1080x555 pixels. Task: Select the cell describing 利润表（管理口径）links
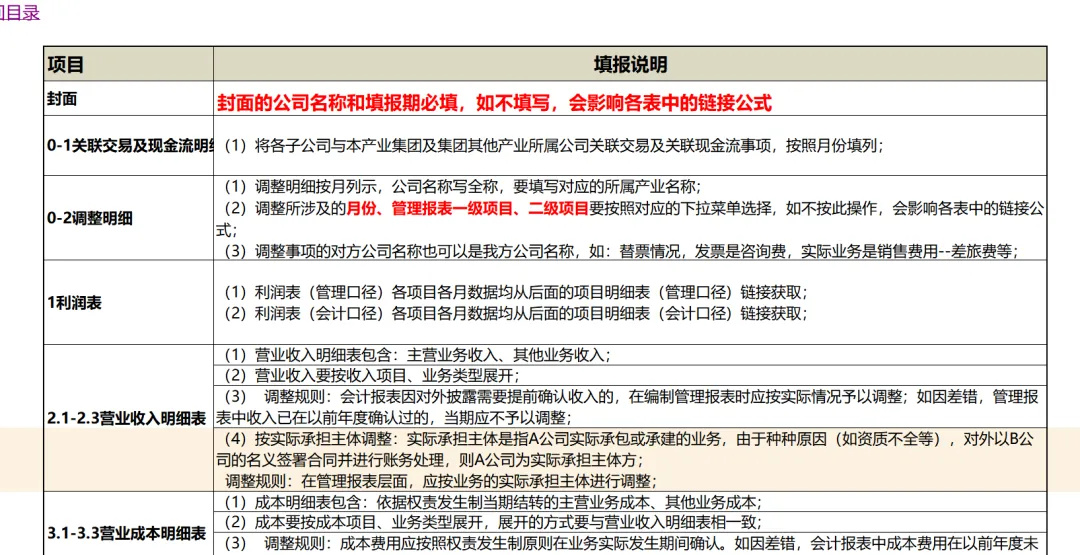630,302
